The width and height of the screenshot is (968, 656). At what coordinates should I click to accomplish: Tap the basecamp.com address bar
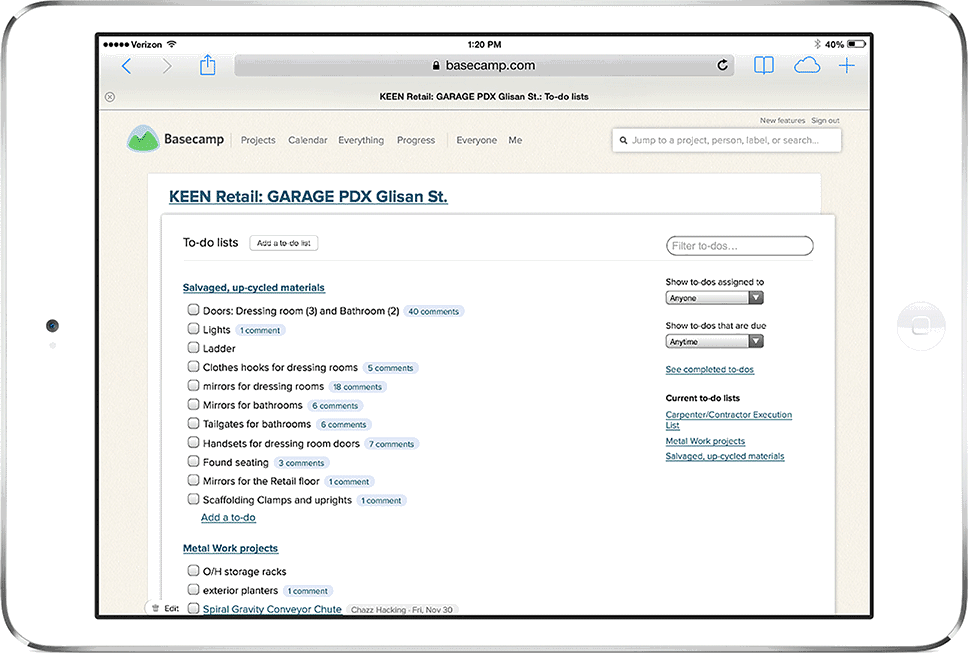pos(485,66)
